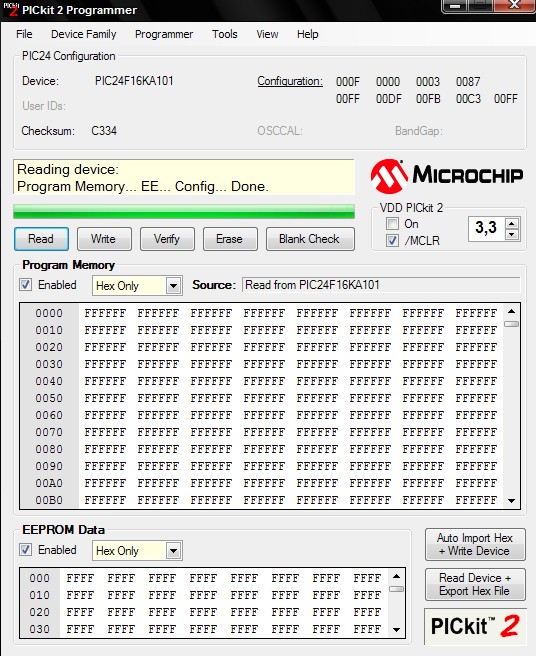Open the Help menu
The height and width of the screenshot is (656, 536).
(308, 34)
